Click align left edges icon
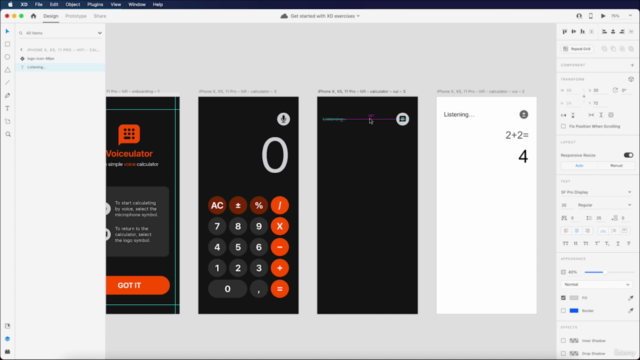This screenshot has width=640, height=360. pos(604,31)
